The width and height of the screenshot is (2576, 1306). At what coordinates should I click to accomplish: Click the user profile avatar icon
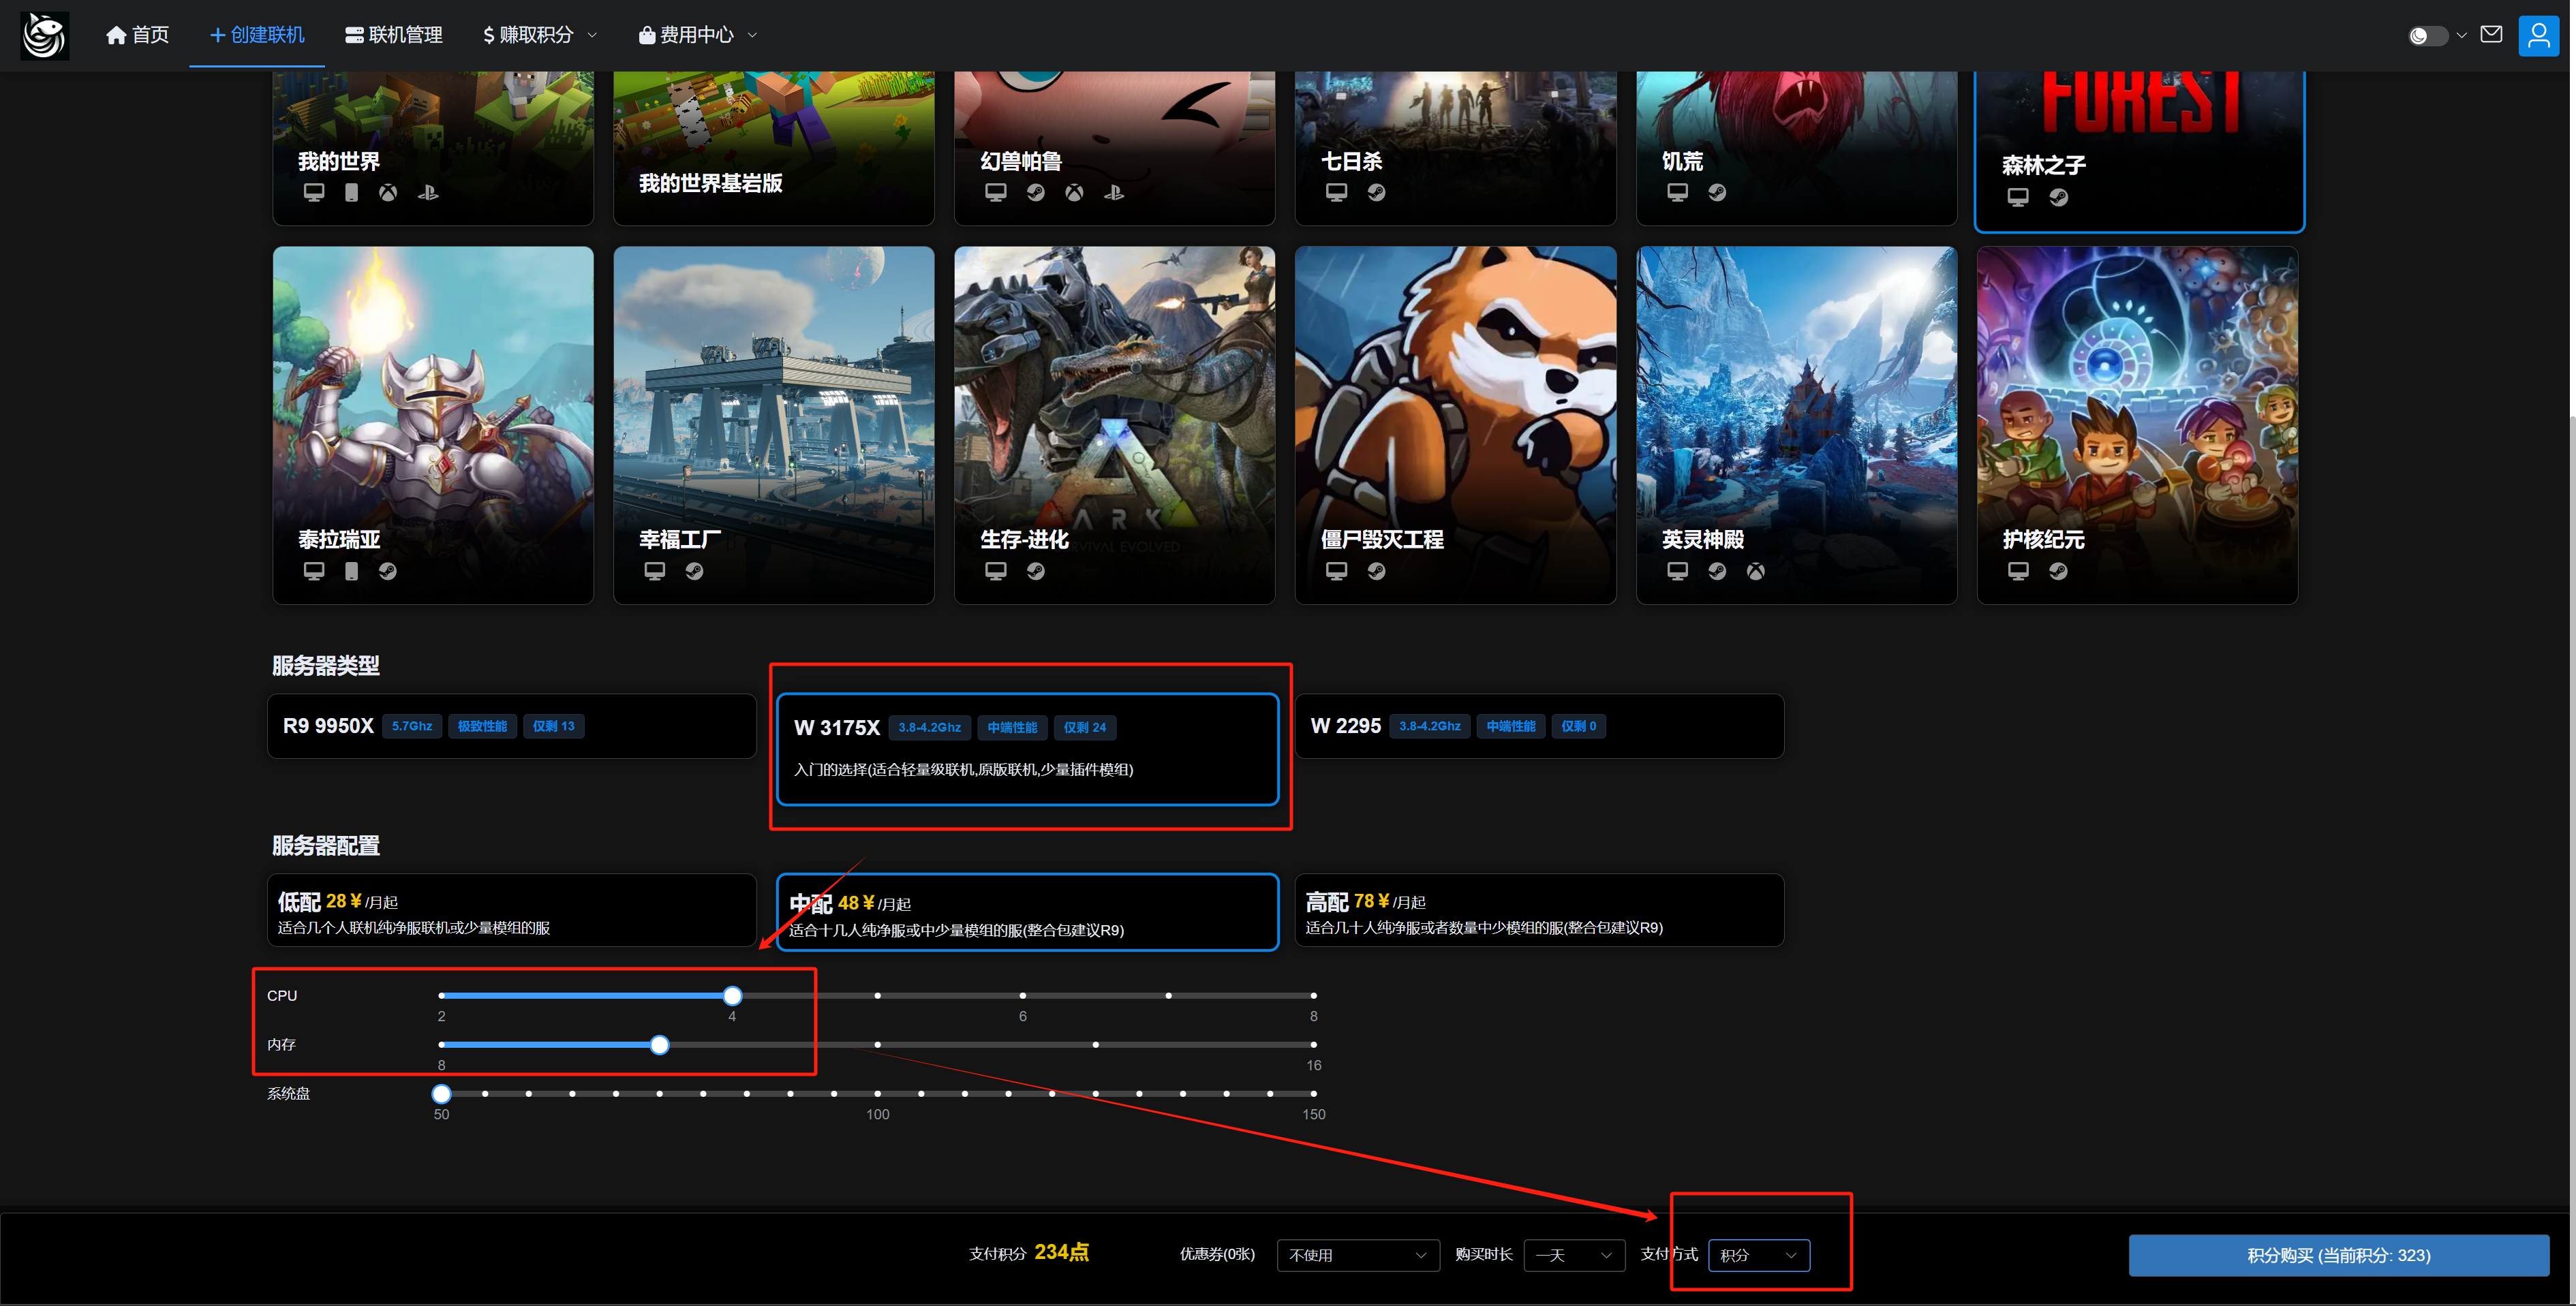(x=2538, y=36)
